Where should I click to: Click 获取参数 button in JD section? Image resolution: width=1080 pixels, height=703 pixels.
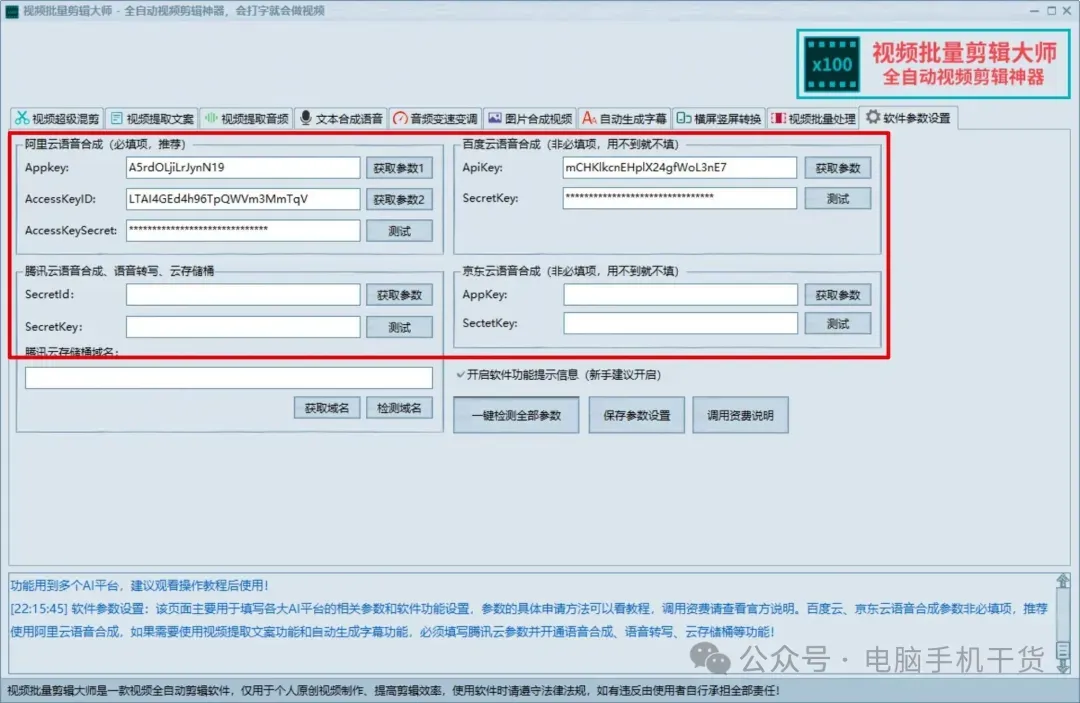point(838,295)
